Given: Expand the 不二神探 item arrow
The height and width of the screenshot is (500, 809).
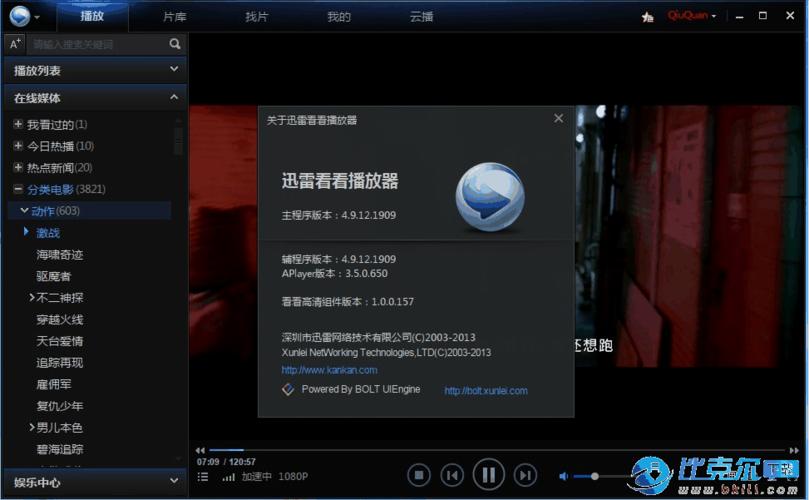Looking at the screenshot, I should pos(32,297).
